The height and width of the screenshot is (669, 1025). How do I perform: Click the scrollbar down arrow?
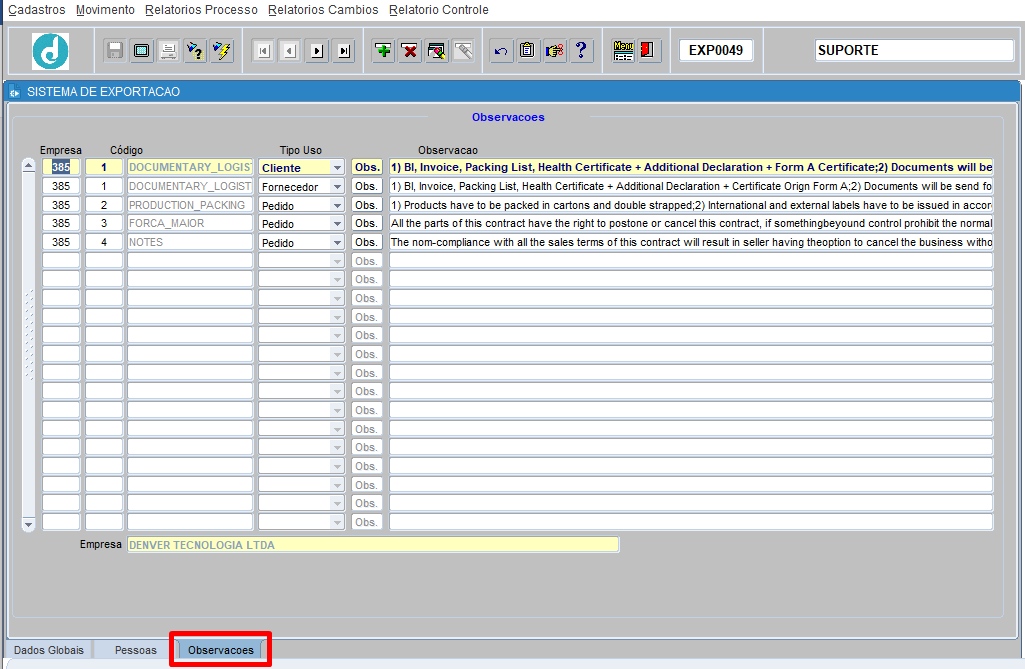(x=28, y=524)
